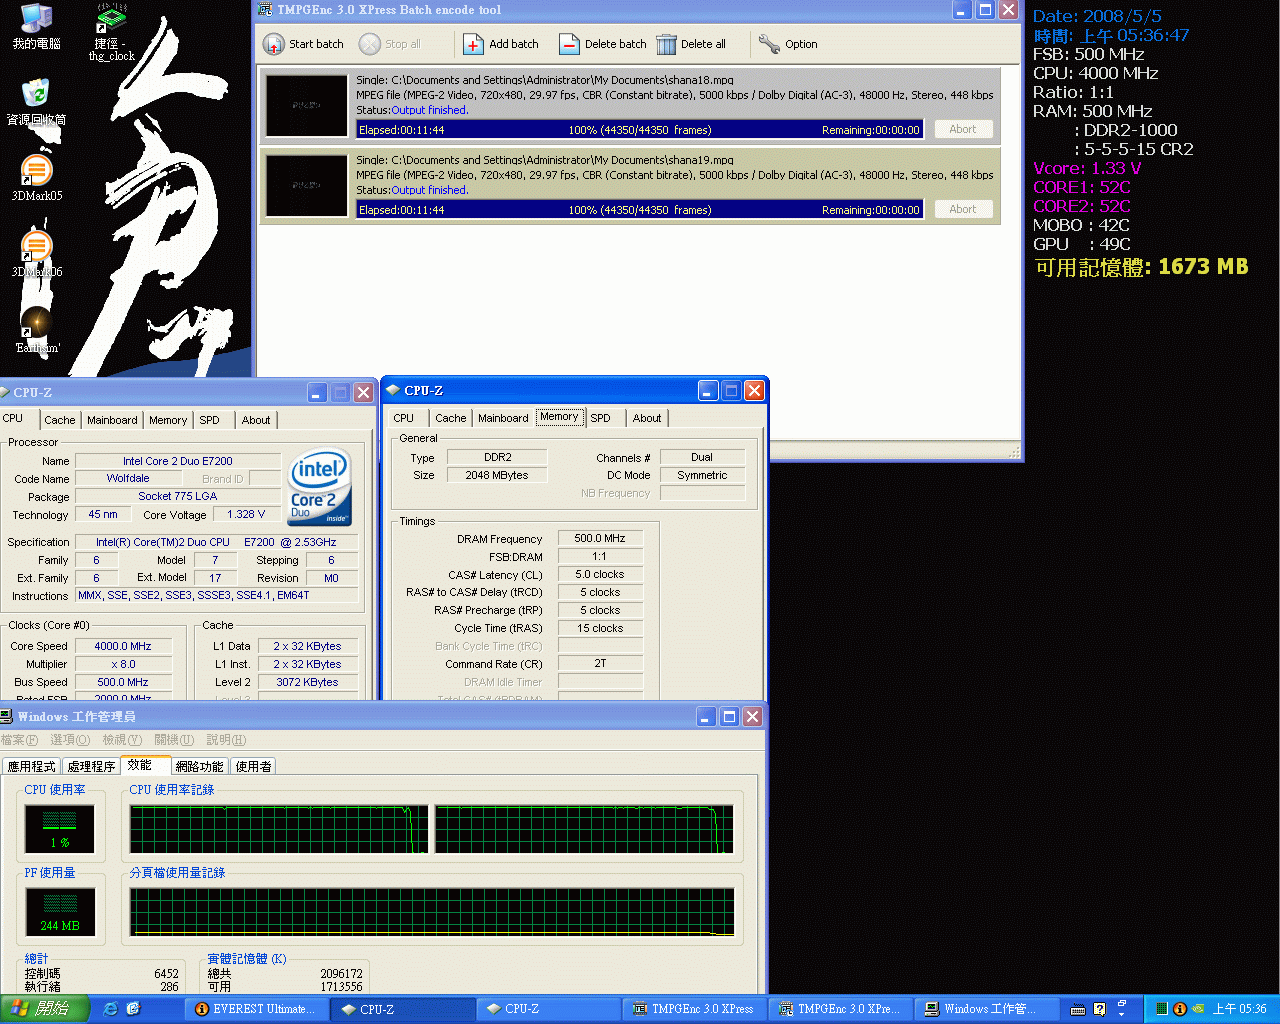Click the Intel Core 2 Duo E7200 name field
This screenshot has height=1024, width=1280.
pyautogui.click(x=178, y=461)
